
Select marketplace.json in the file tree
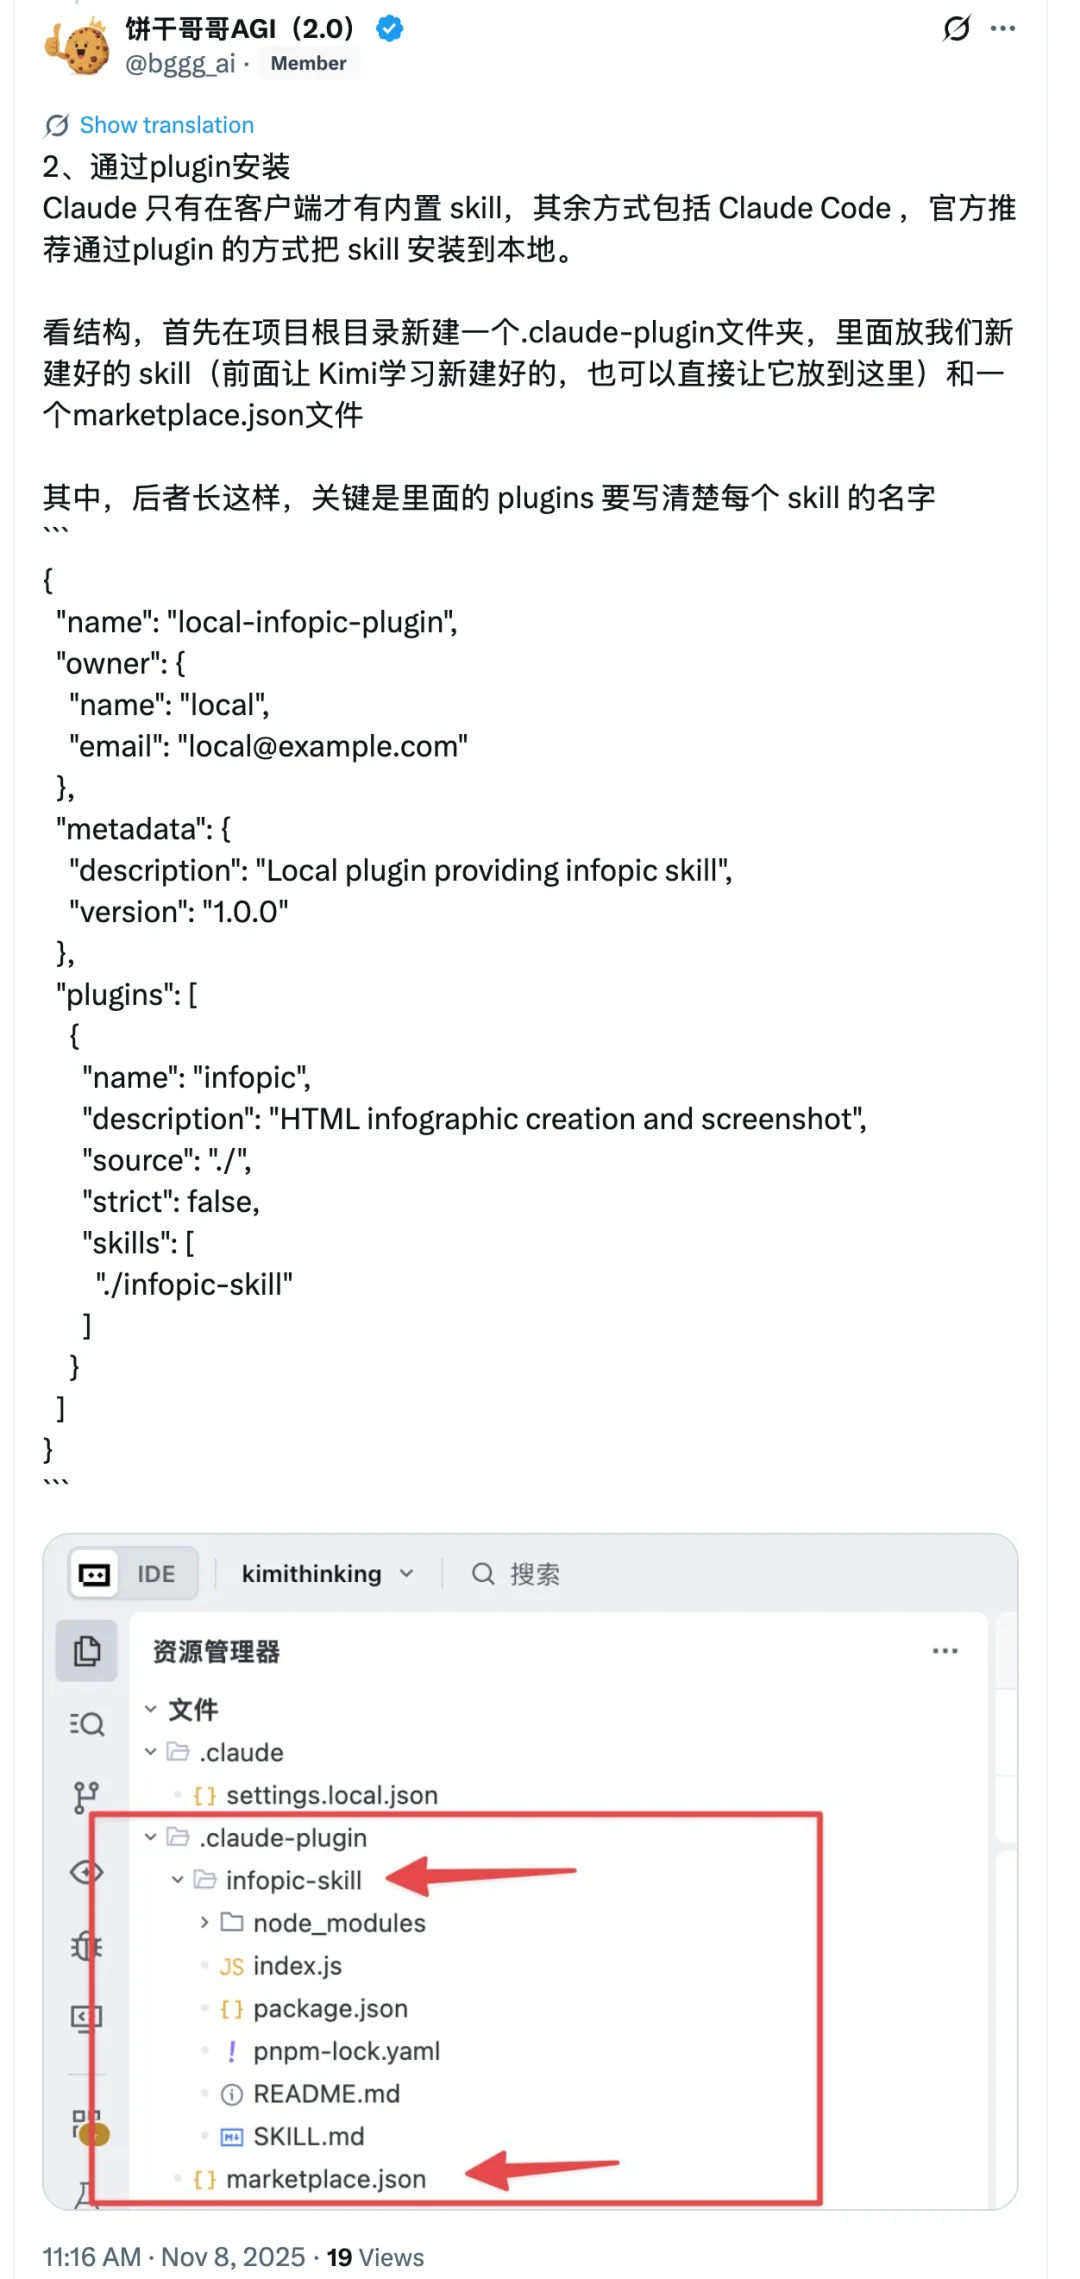point(325,2180)
